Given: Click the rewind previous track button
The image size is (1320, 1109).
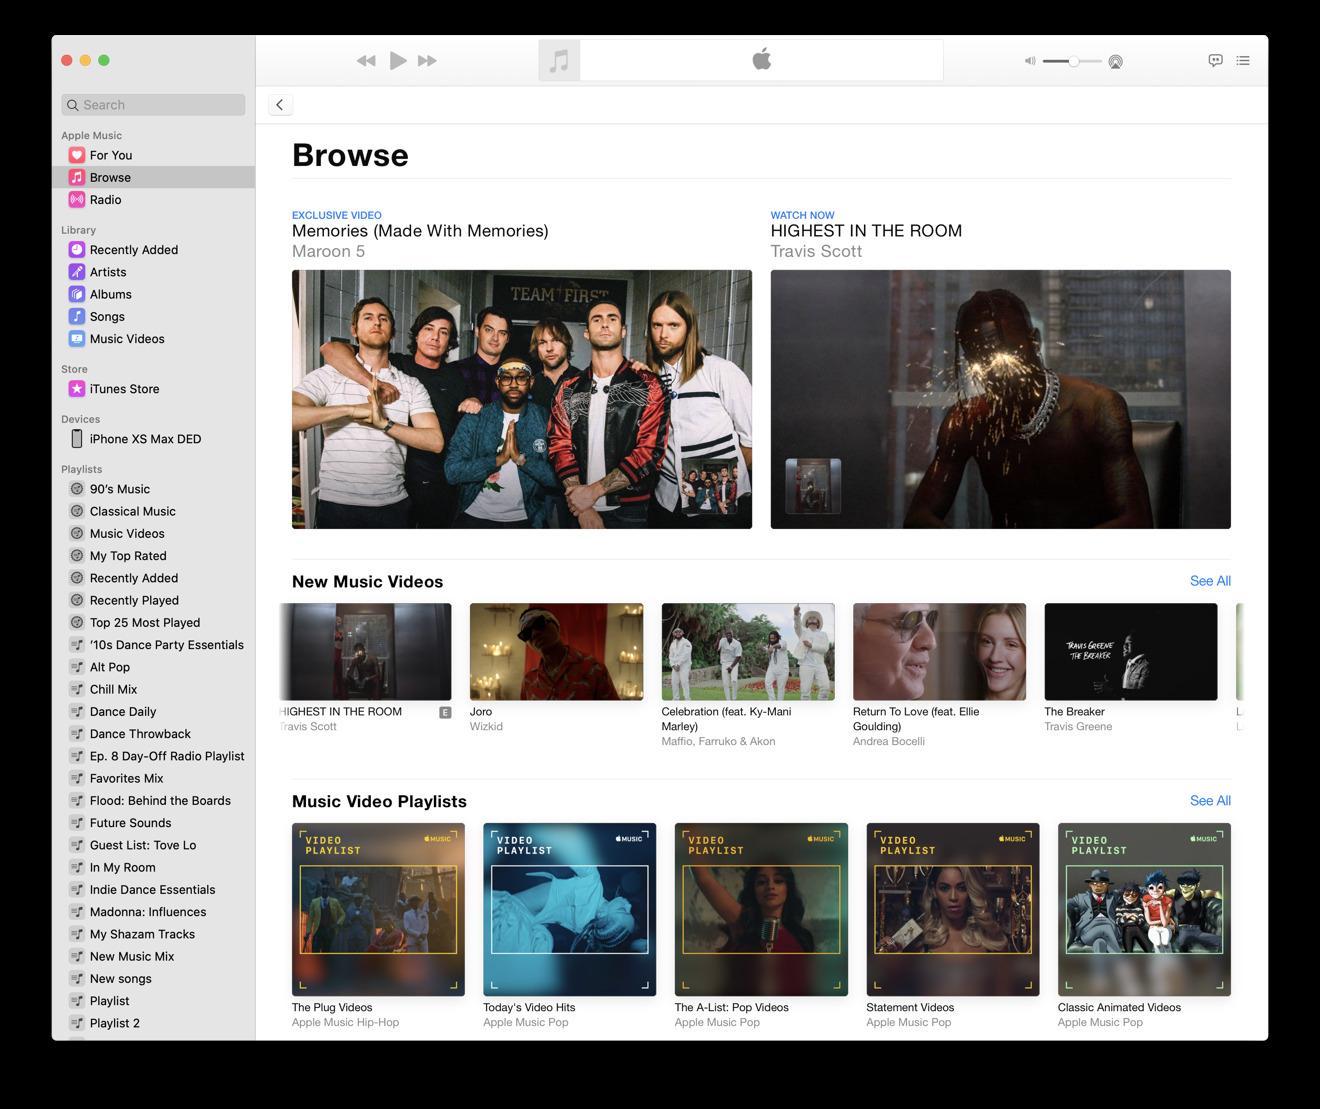Looking at the screenshot, I should 366,61.
